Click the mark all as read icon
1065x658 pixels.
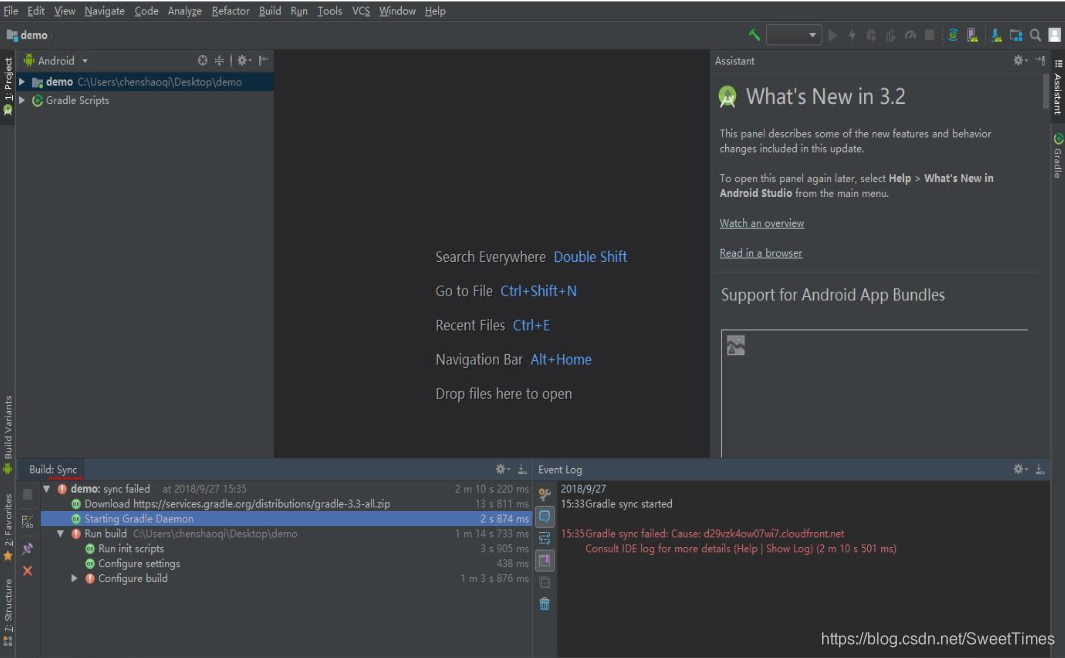tap(545, 582)
